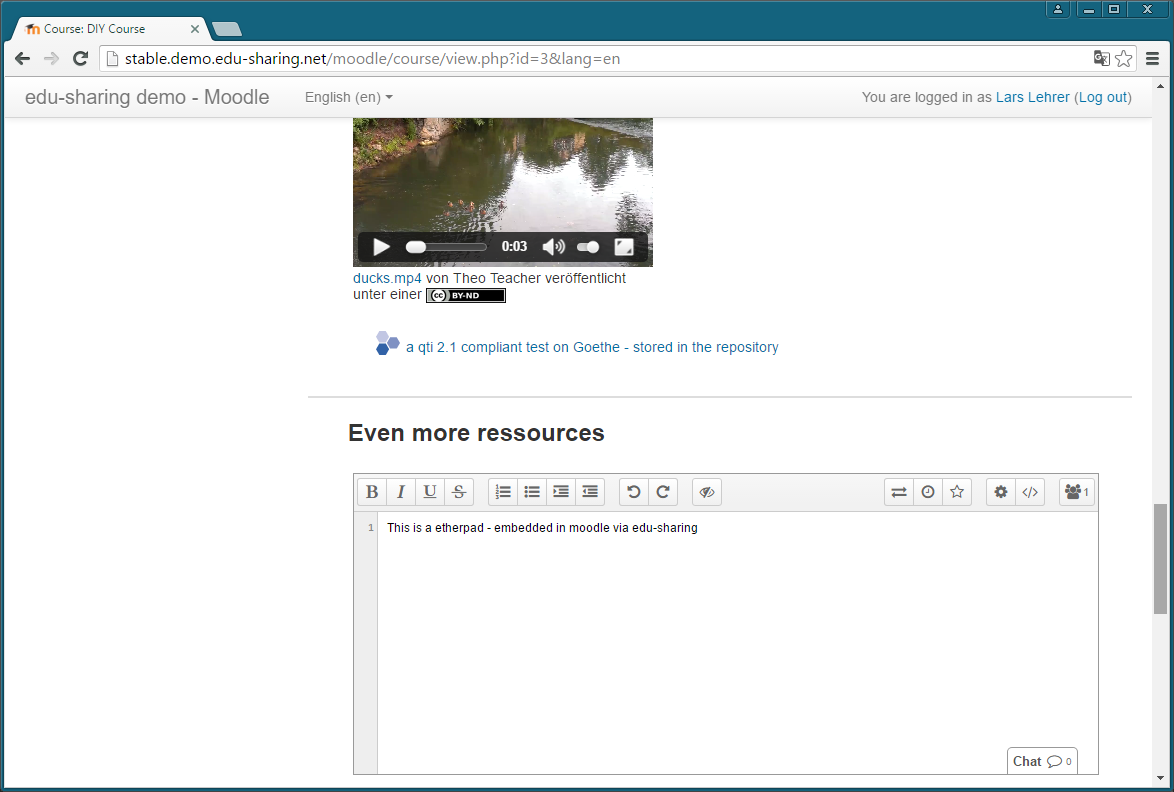Screen dimensions: 1174x792
Task: Bookmark this page with star
Action: [1124, 58]
